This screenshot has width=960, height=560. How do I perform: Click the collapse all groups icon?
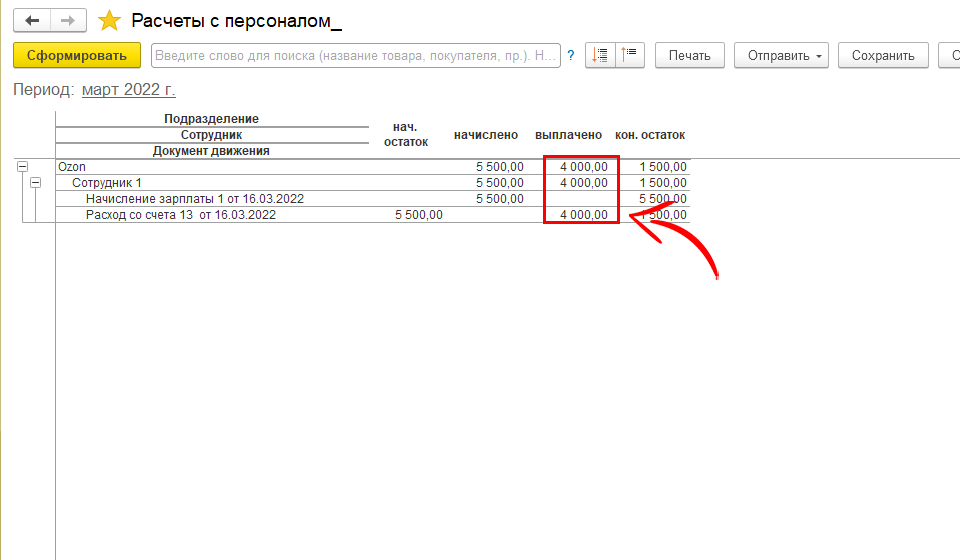[x=631, y=56]
